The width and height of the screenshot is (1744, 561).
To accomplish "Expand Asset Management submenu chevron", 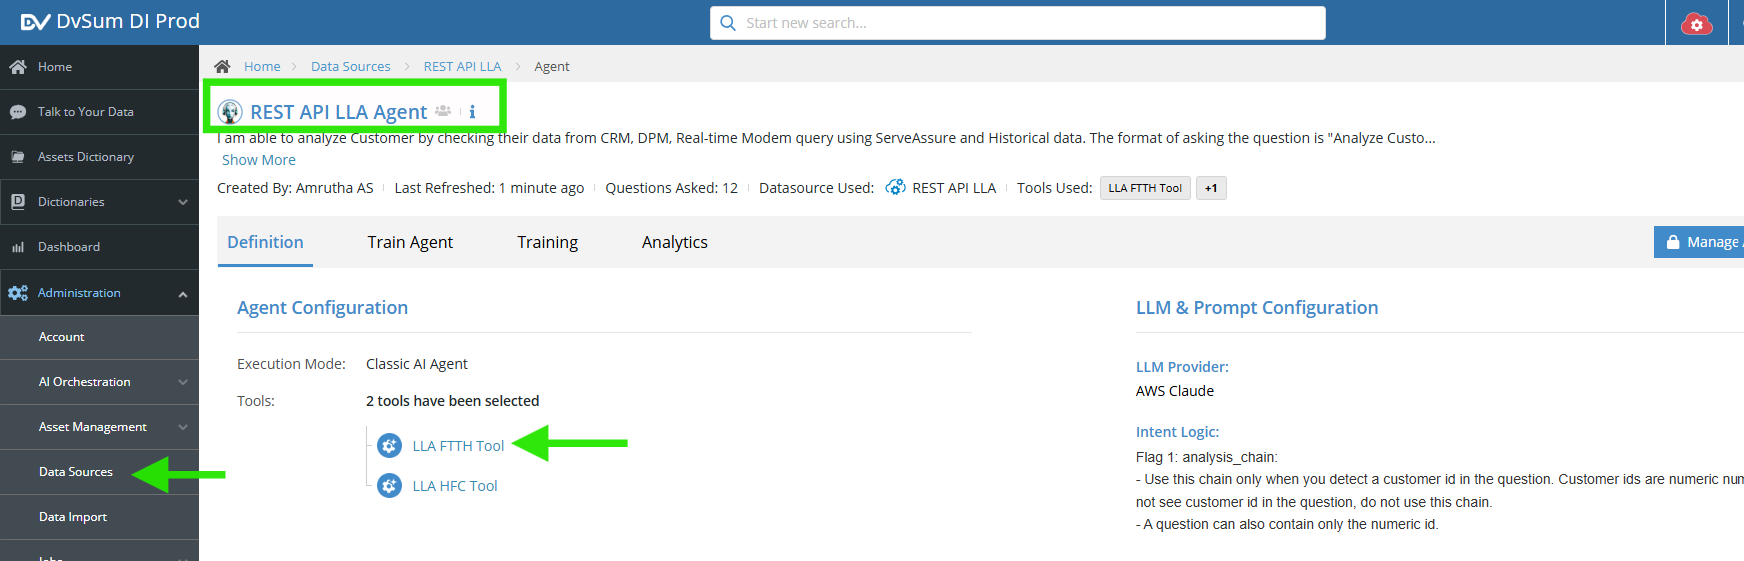I will pyautogui.click(x=183, y=427).
